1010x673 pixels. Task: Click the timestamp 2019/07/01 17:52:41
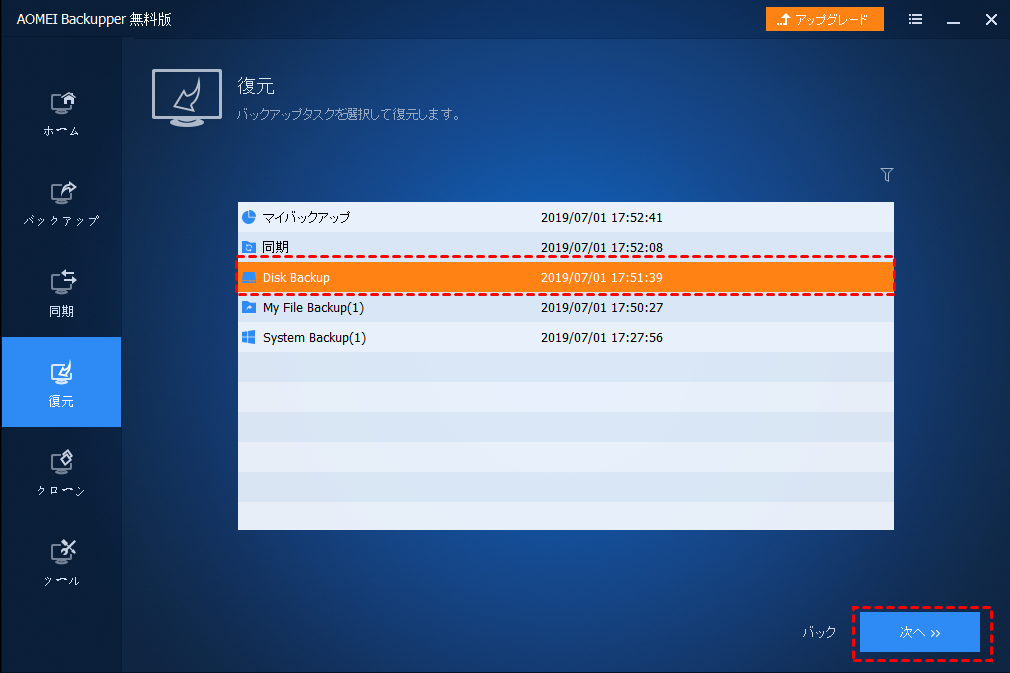click(x=602, y=218)
